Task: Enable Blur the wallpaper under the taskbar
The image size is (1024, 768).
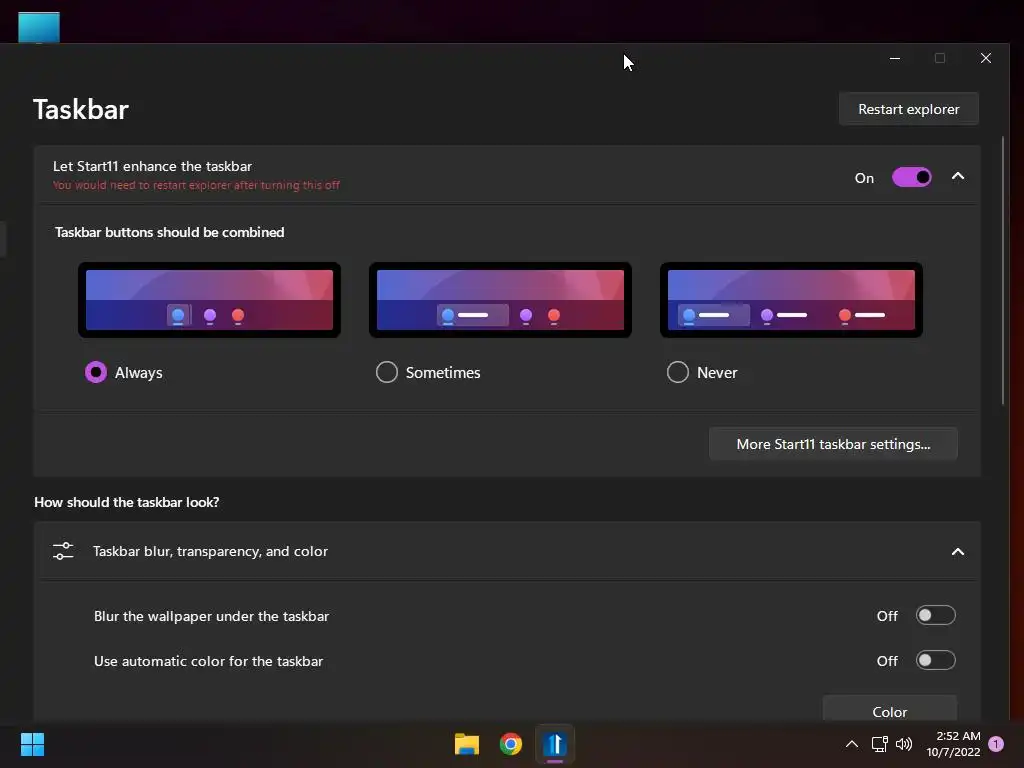Action: click(x=935, y=615)
